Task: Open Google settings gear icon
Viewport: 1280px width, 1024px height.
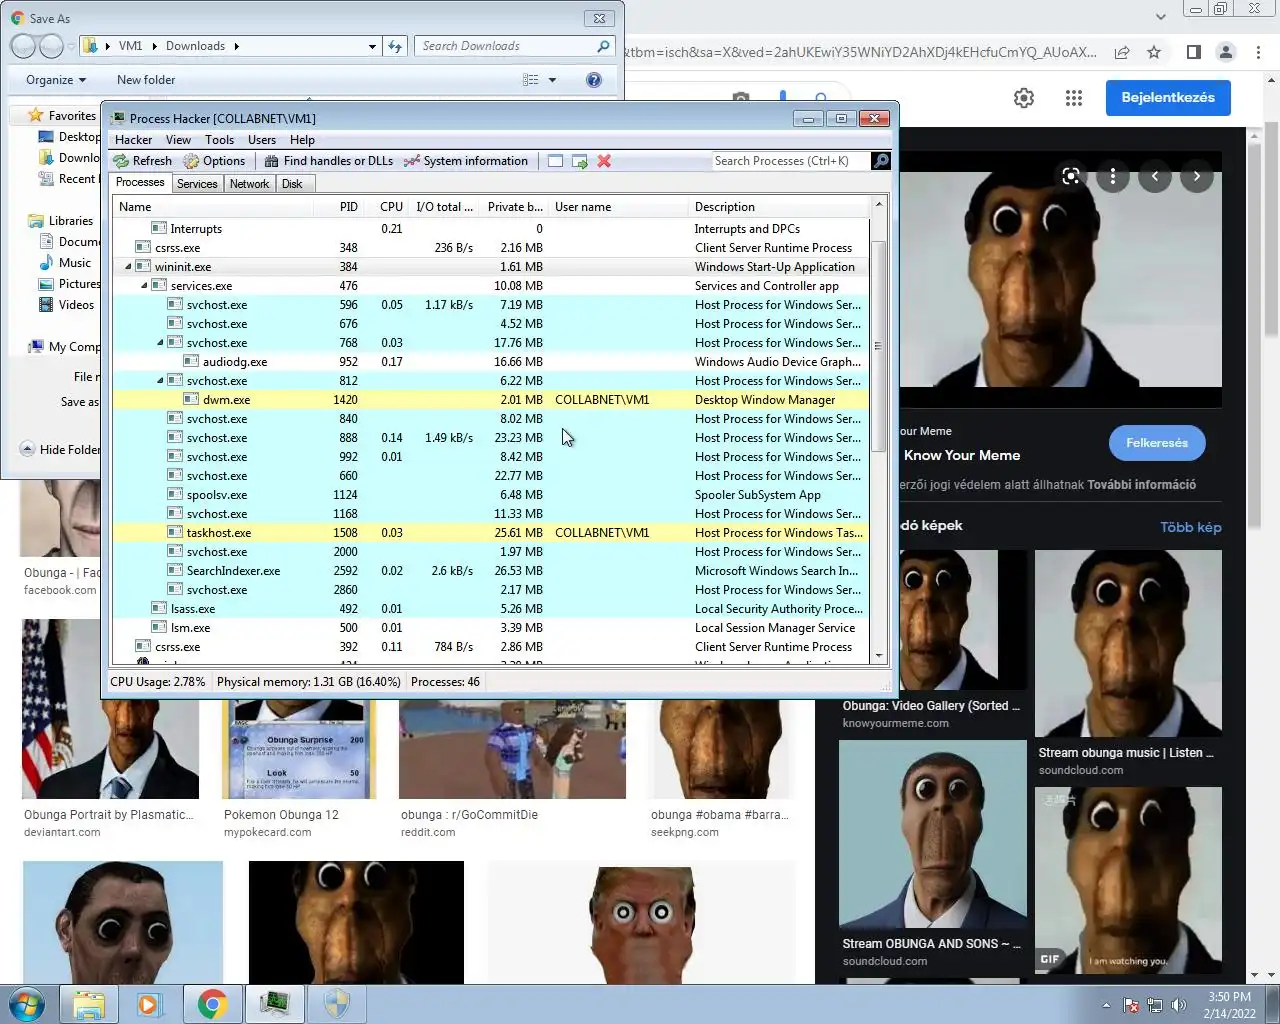Action: 1024,98
